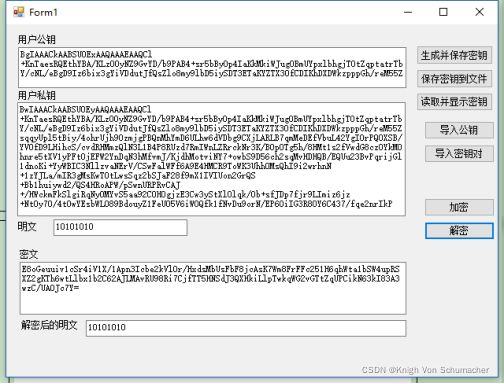
Task: Click the 导入密钥对 button
Action: tap(459, 154)
